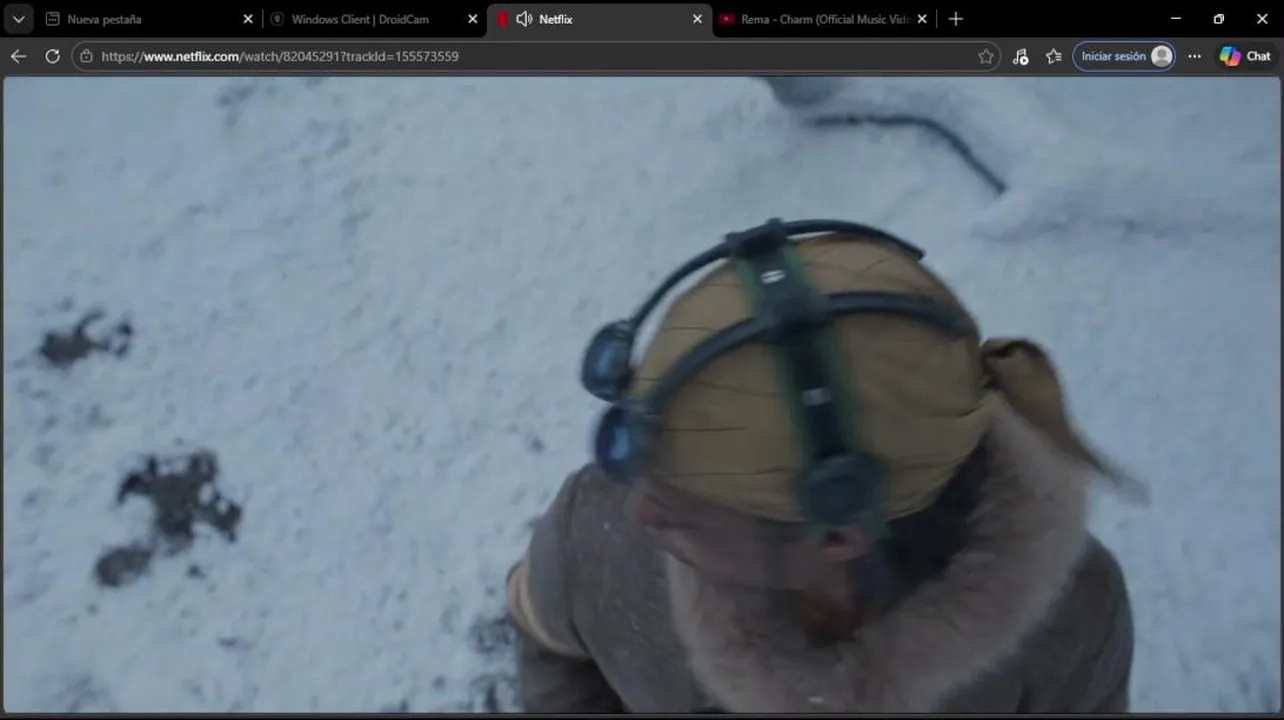Switch to the Rema - Charm video tab
Viewport: 1284px width, 720px height.
tap(824, 19)
